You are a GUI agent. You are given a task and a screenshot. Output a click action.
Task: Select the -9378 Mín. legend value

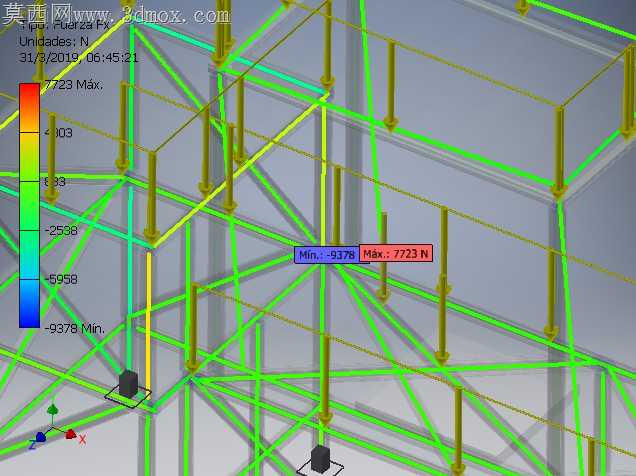click(74, 328)
